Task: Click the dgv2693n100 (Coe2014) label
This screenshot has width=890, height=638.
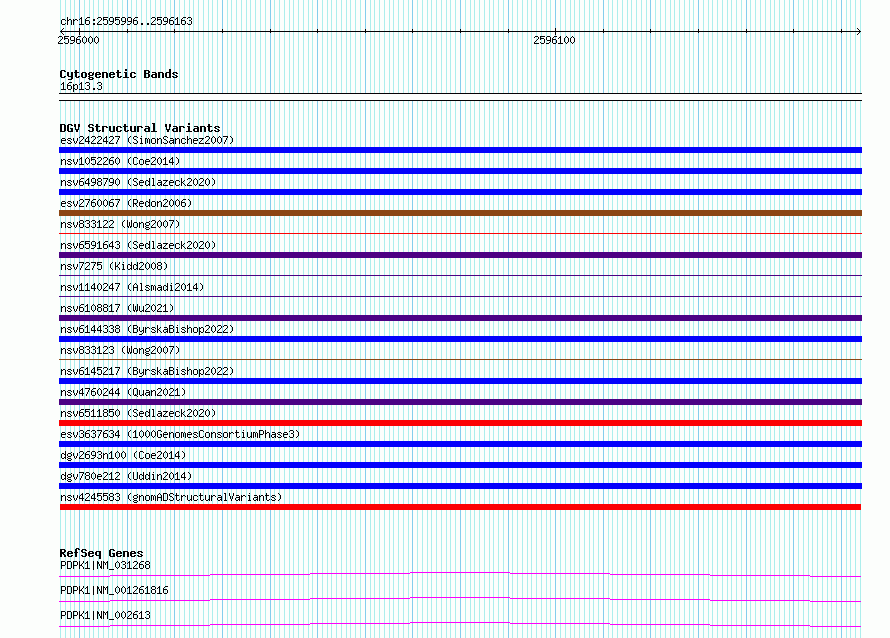Action: [x=123, y=455]
